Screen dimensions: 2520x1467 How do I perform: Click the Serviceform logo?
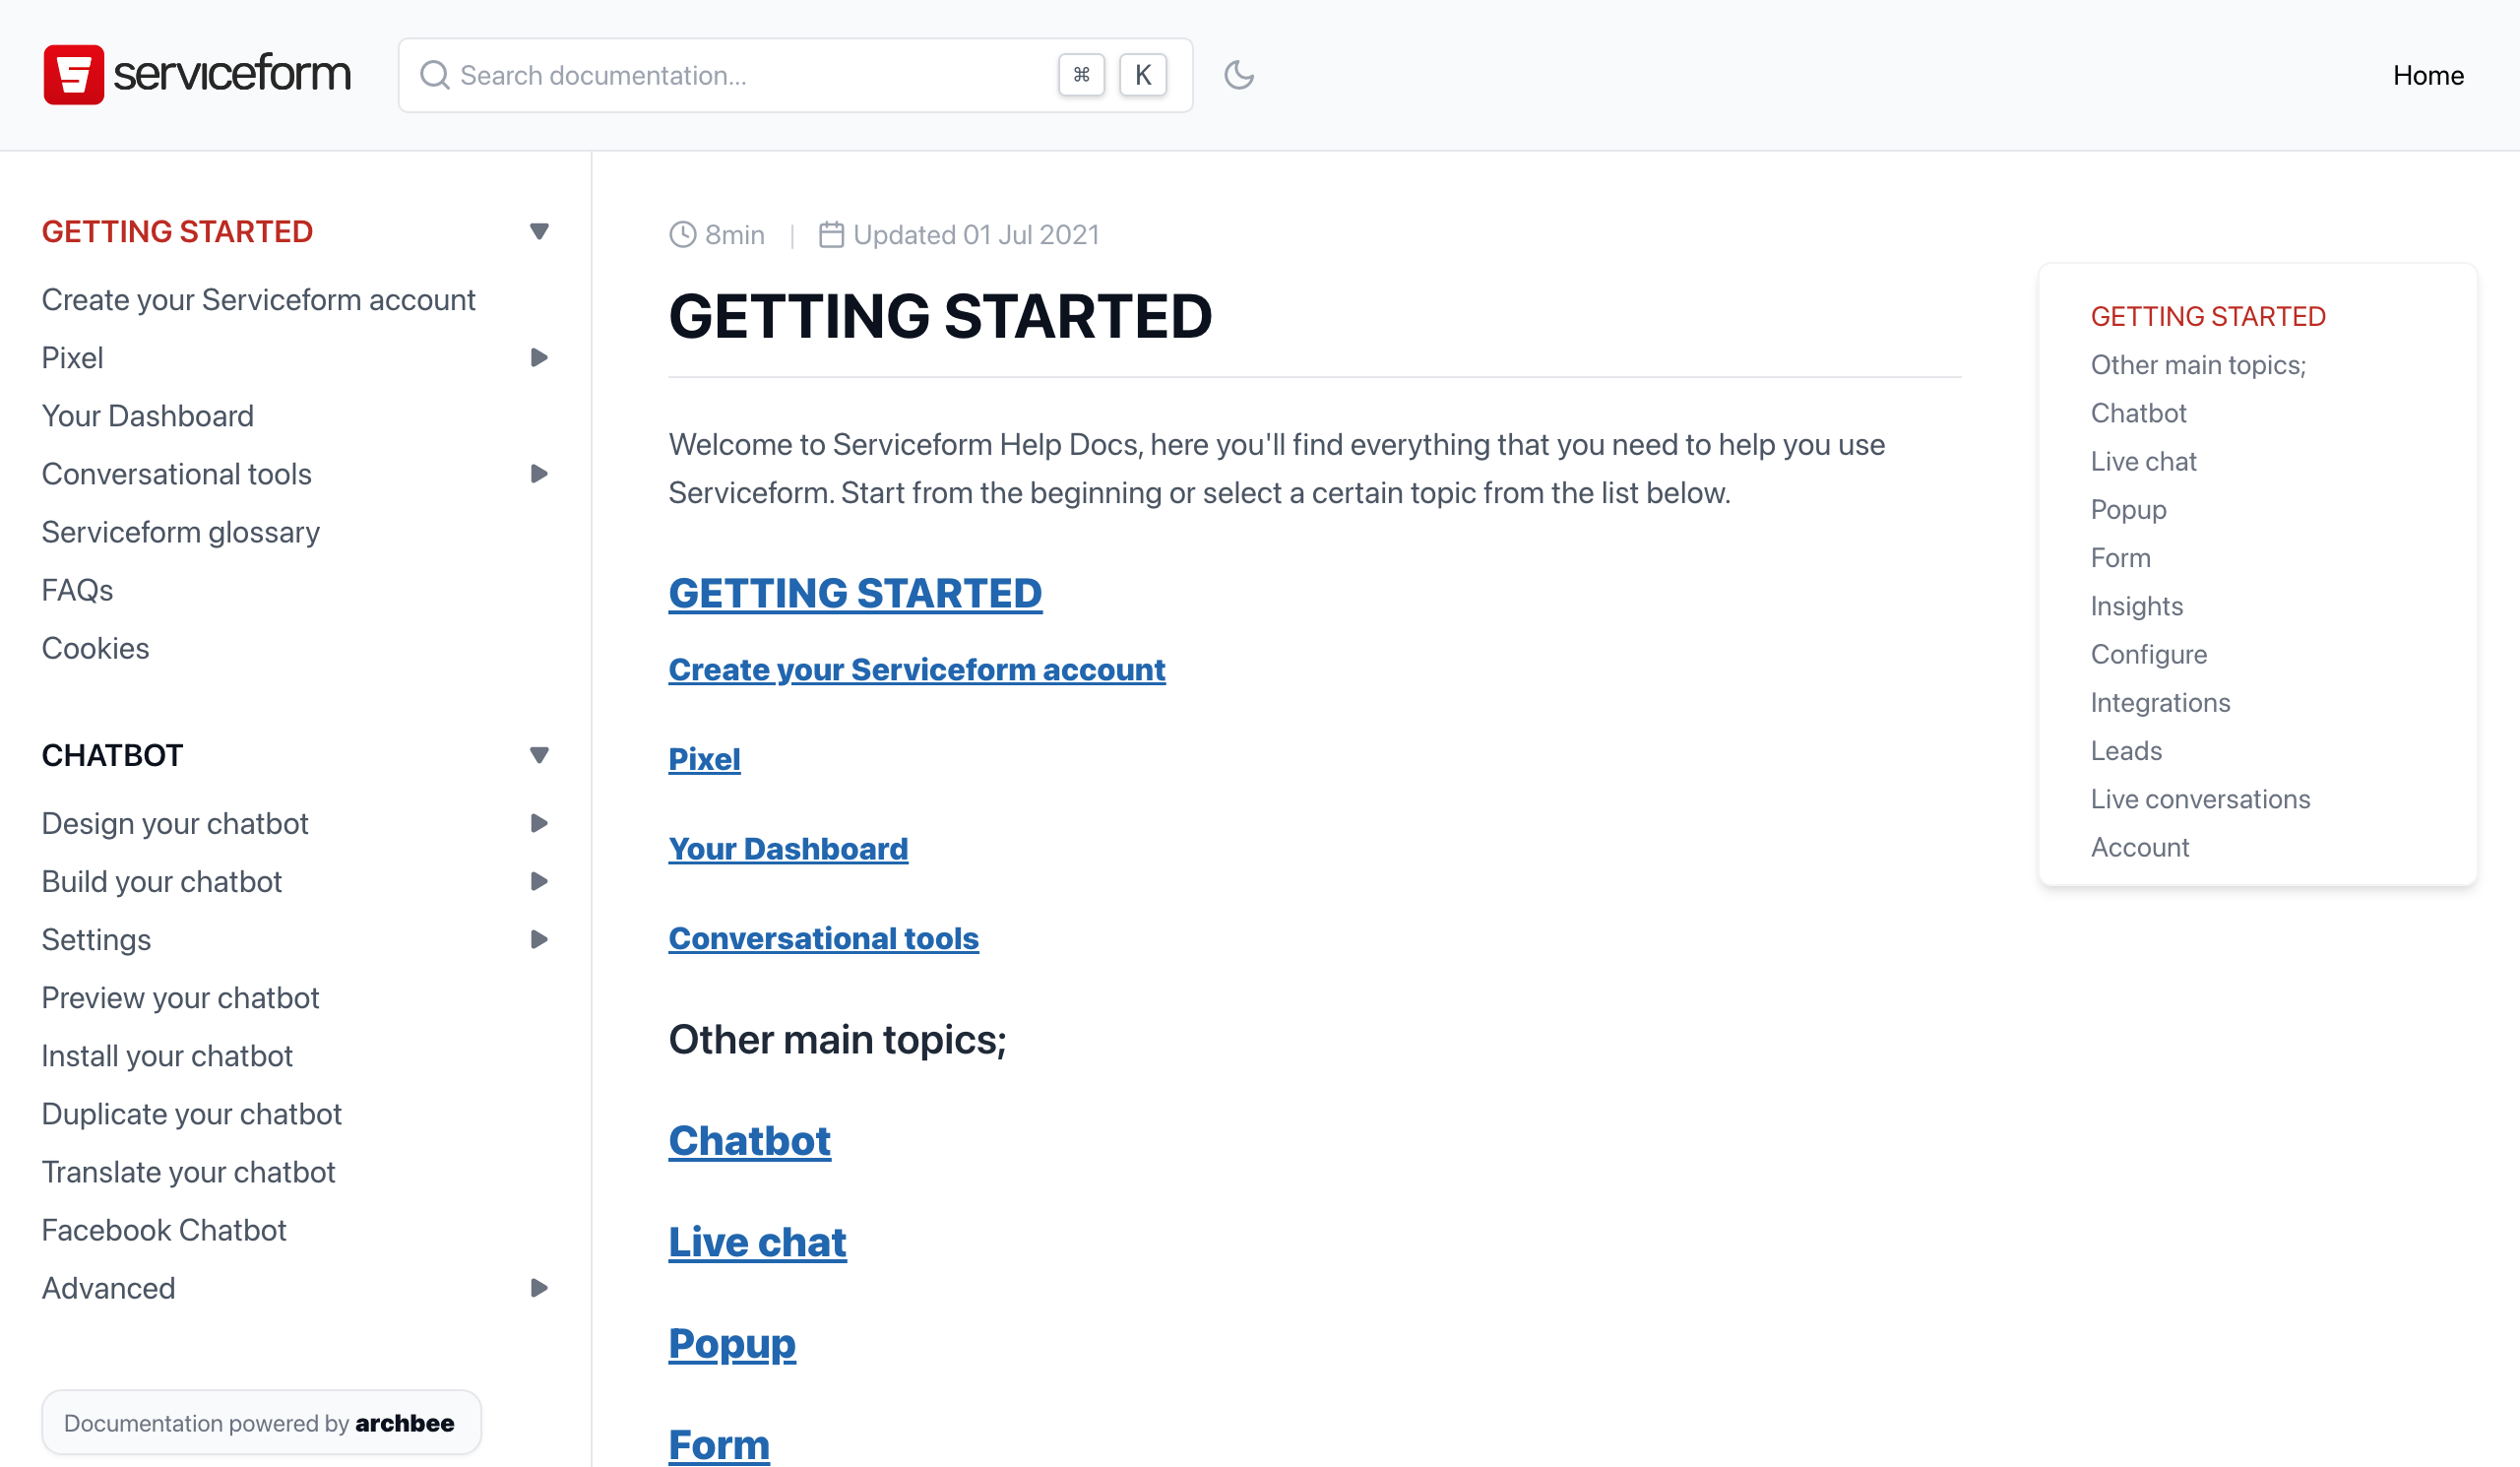[x=197, y=75]
